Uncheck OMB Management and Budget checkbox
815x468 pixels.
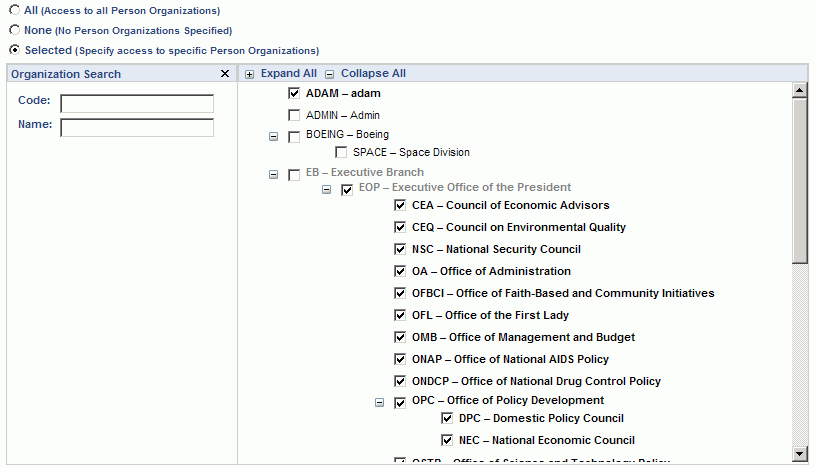point(400,337)
